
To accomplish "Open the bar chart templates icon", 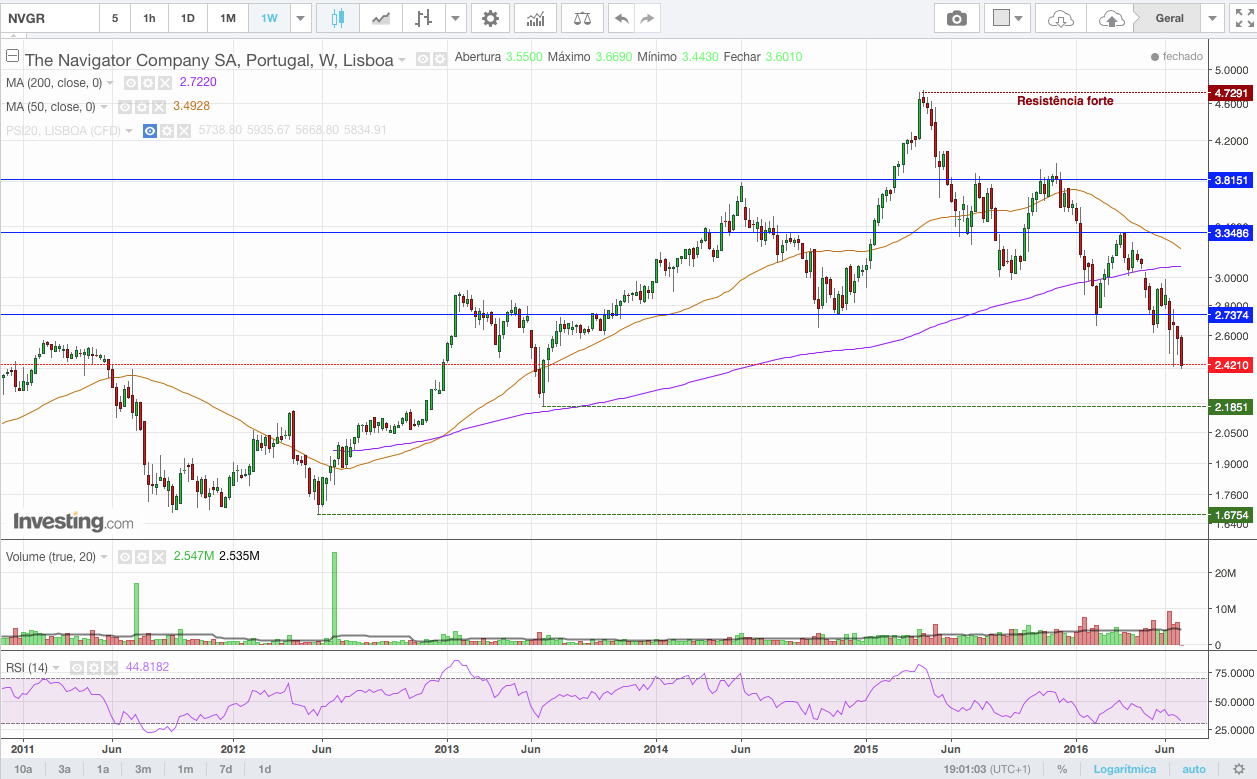I will click(535, 18).
